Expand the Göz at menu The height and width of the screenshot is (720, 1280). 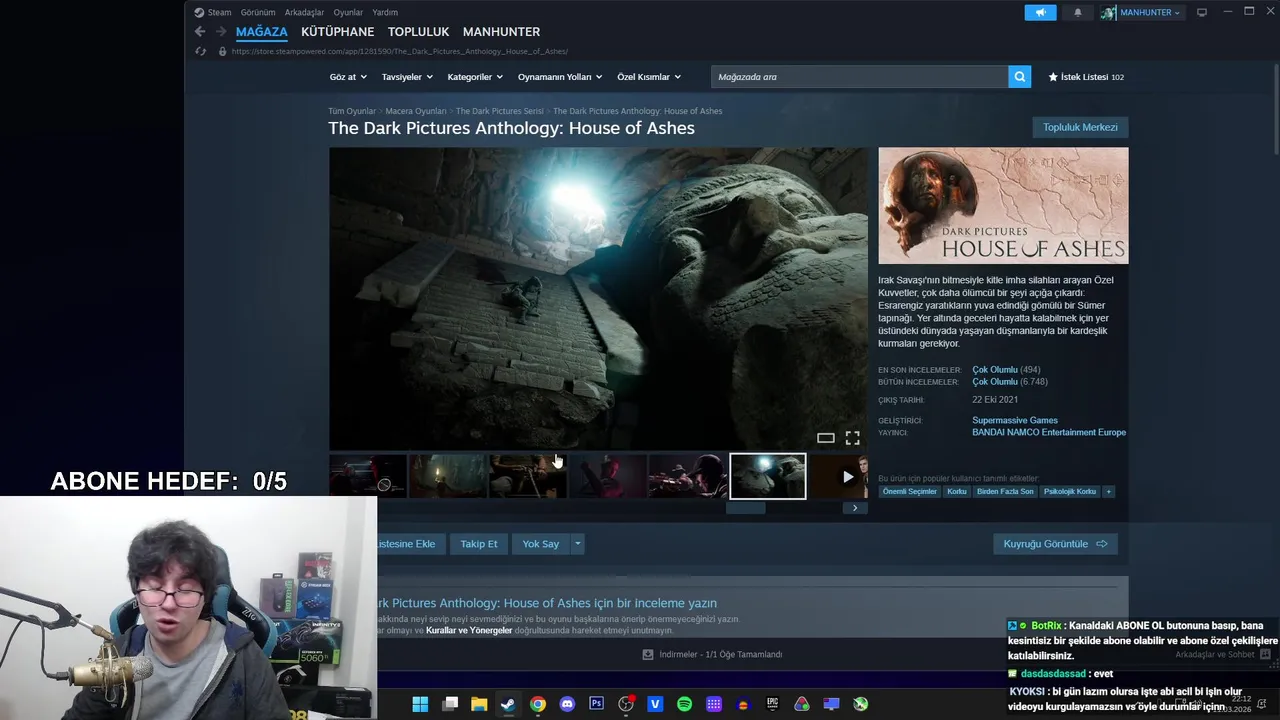click(348, 77)
